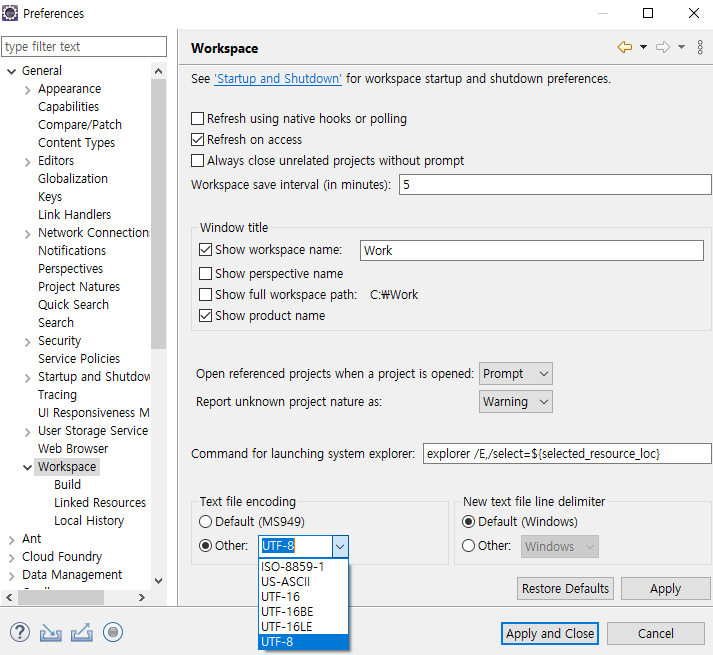The image size is (713, 655).
Task: Open the Prompt referenced projects dropdown
Action: tap(516, 374)
